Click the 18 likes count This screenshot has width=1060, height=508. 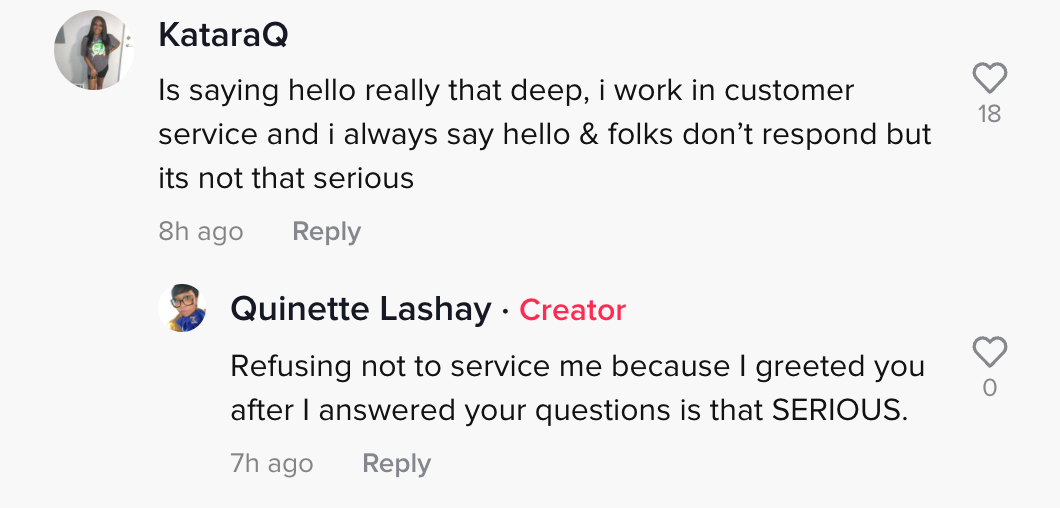coord(990,114)
